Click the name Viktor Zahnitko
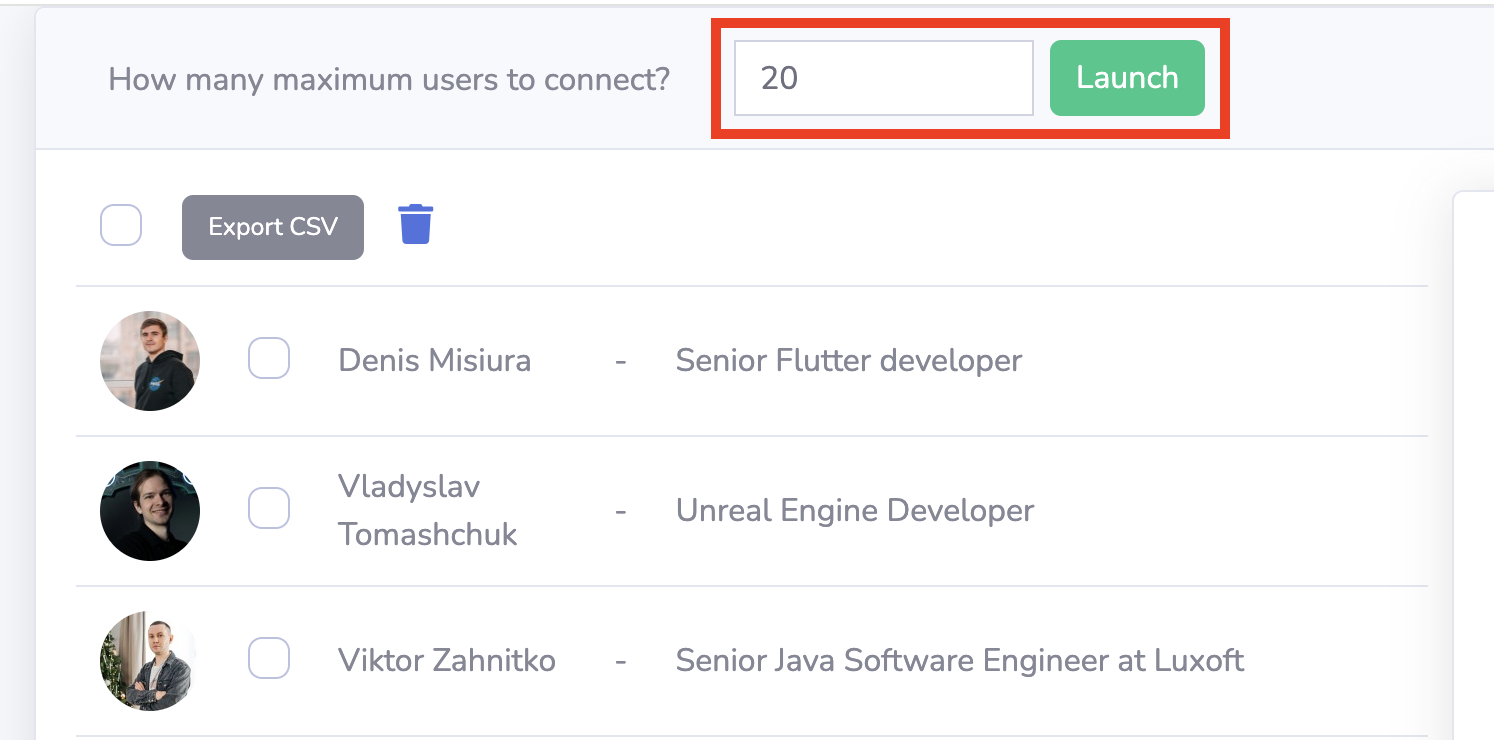 [x=447, y=660]
